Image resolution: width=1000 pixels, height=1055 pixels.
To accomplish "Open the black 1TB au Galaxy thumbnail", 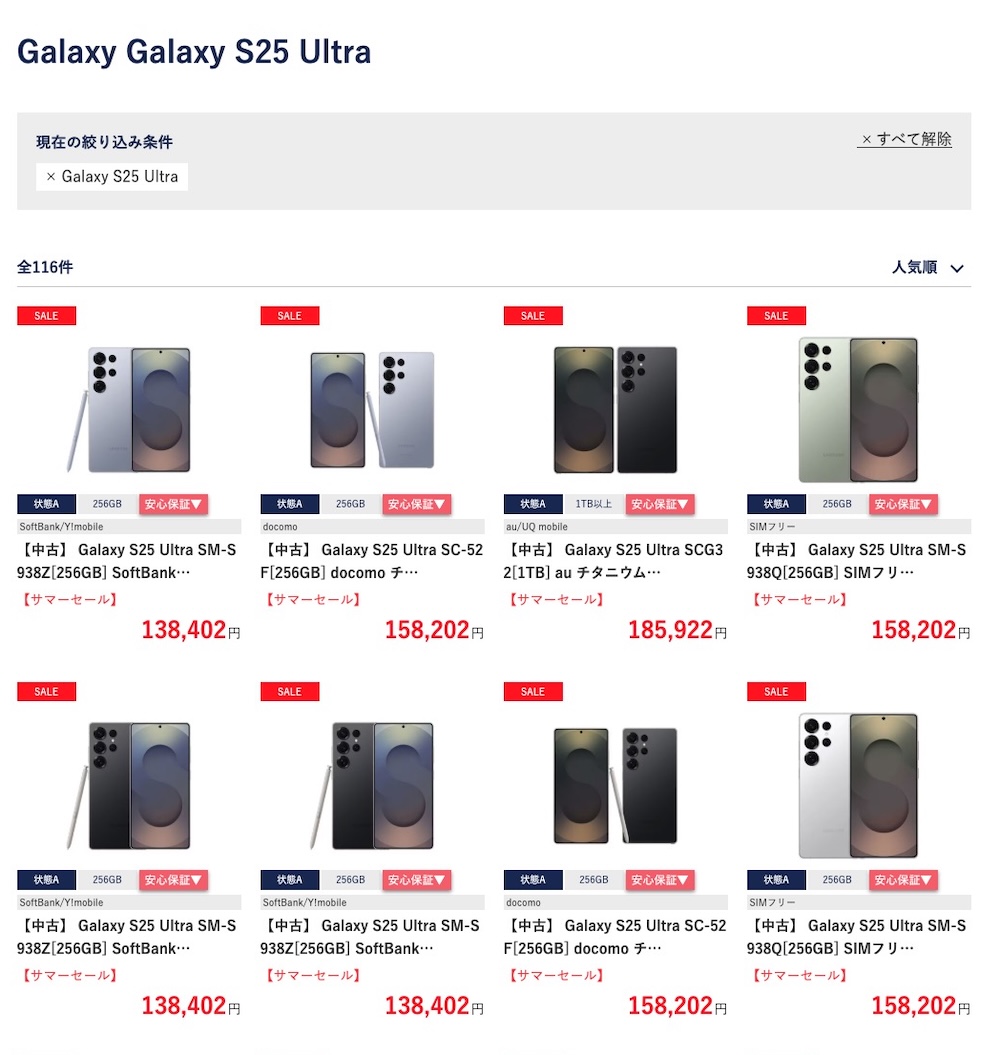I will pos(616,409).
